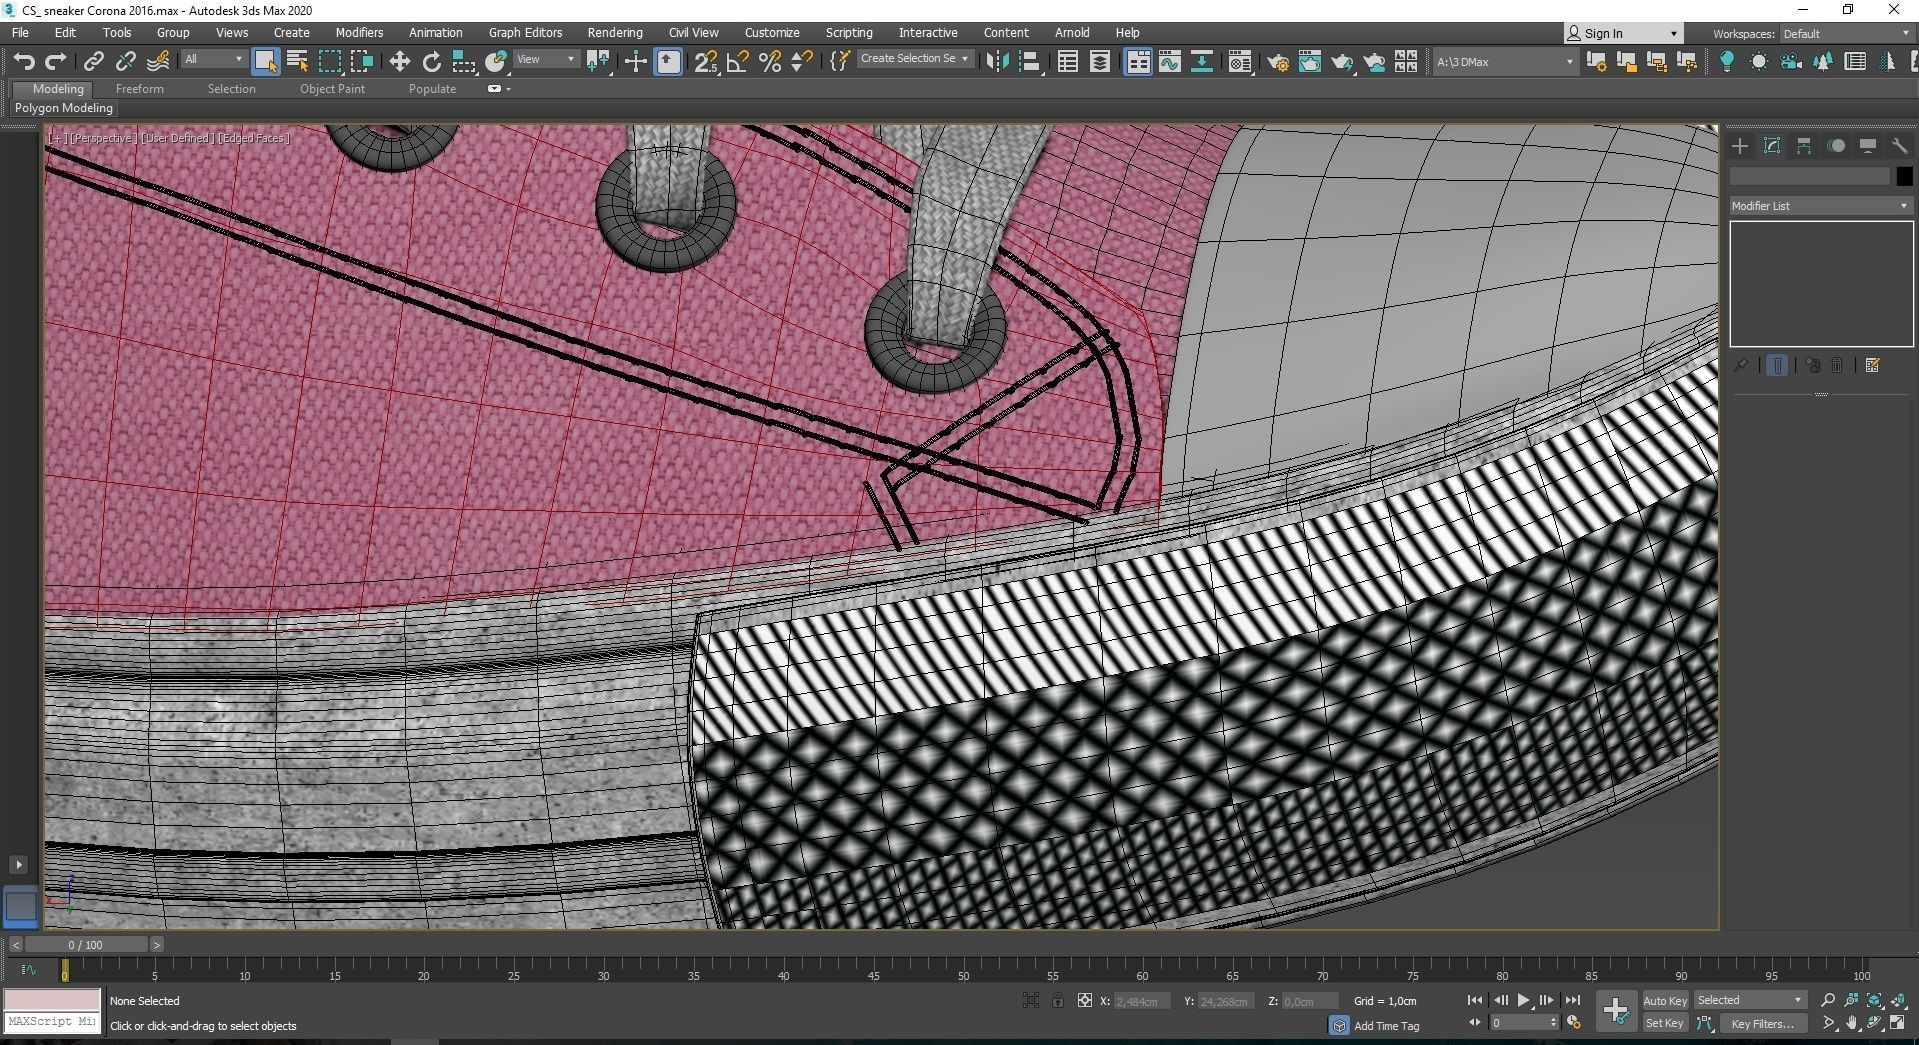This screenshot has width=1919, height=1045.
Task: Open the Scripting menu
Action: point(849,33)
